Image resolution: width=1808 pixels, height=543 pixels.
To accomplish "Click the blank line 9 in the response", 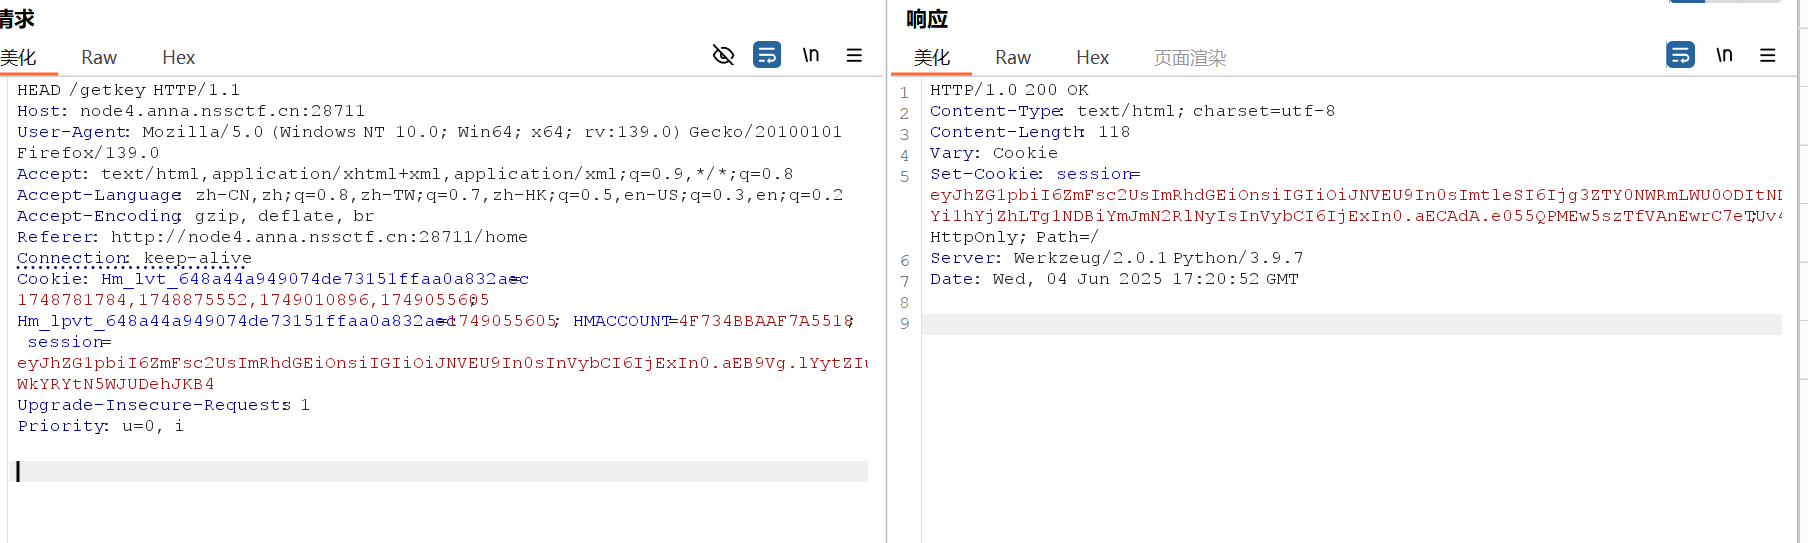I will [x=1350, y=324].
